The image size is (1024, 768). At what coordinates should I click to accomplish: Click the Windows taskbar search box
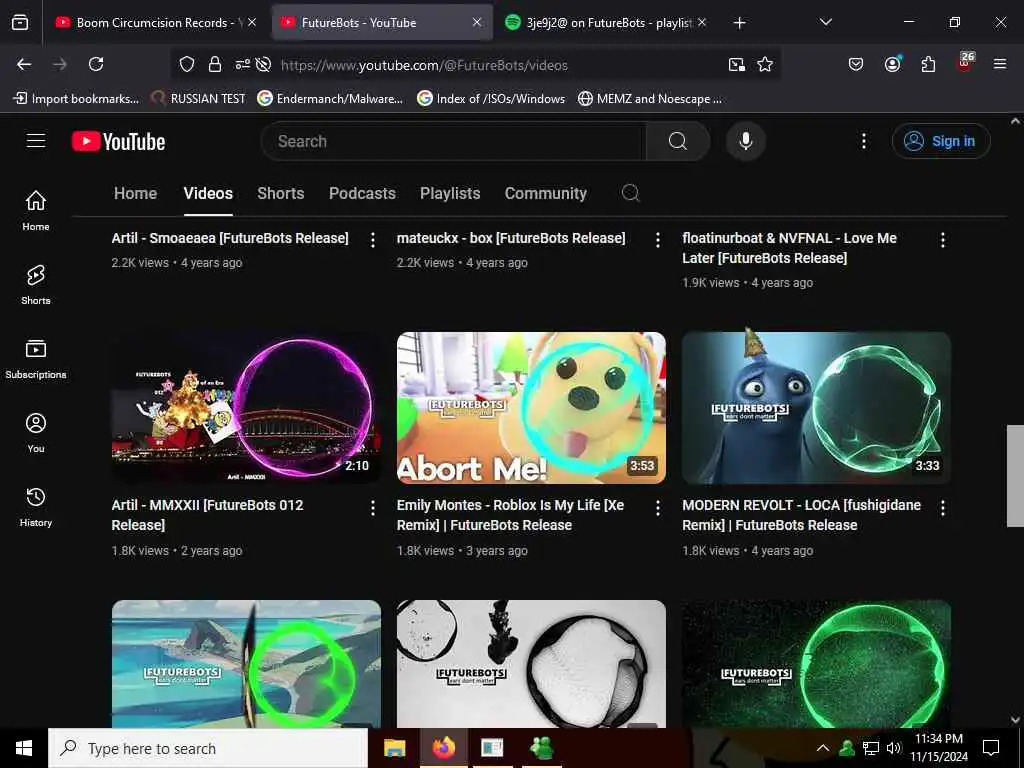click(x=208, y=748)
